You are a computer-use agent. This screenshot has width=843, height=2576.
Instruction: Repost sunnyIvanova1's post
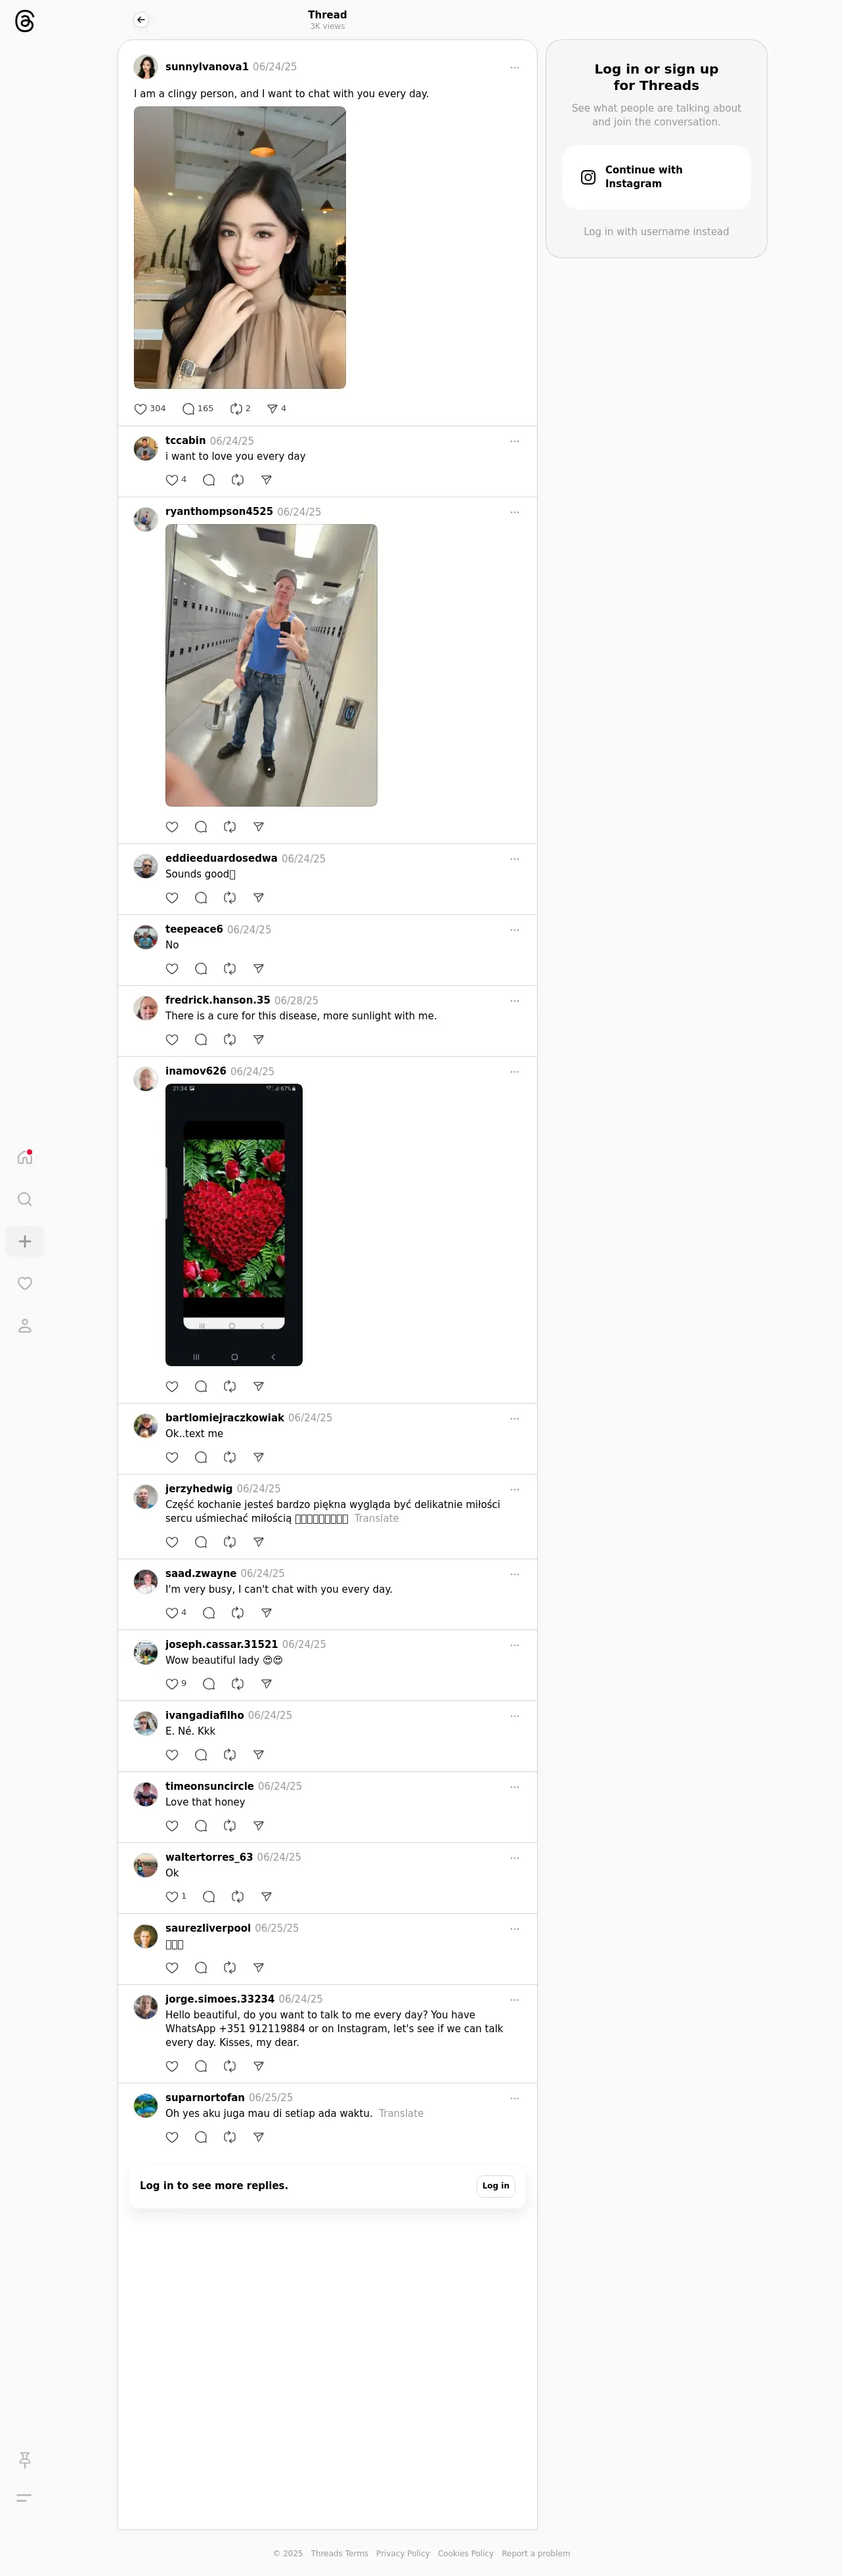pyautogui.click(x=236, y=409)
